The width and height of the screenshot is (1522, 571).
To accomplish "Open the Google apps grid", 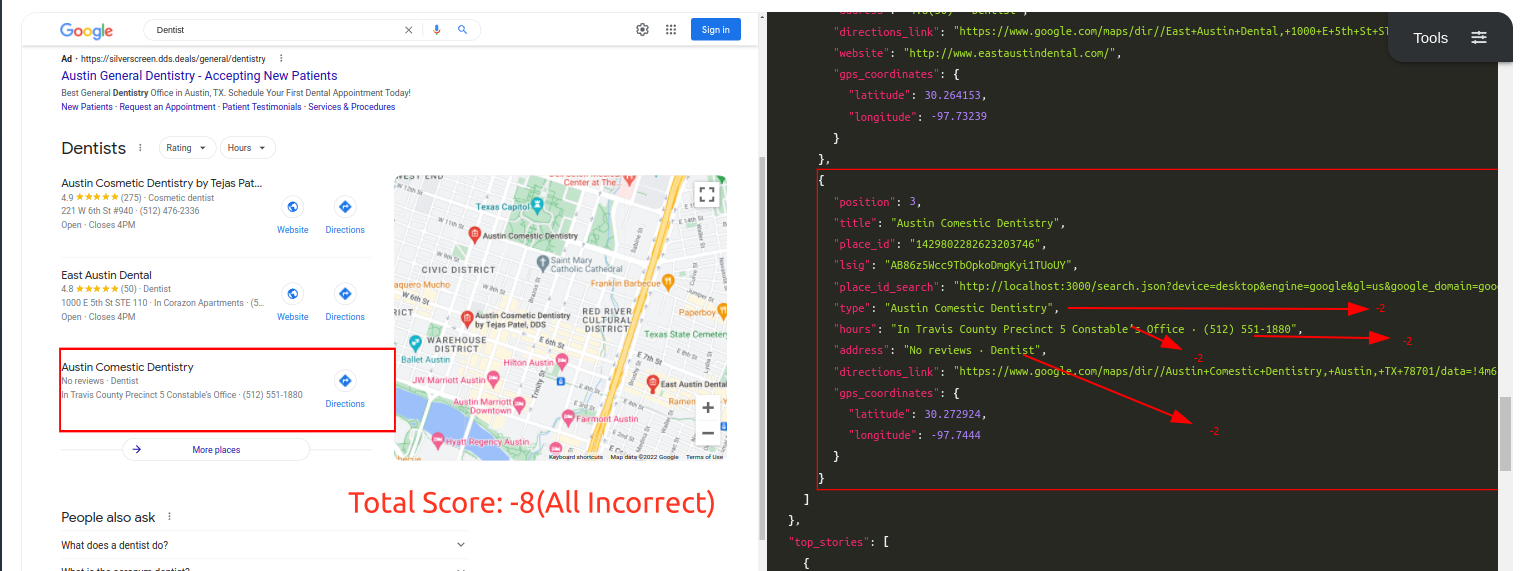I will coord(671,30).
